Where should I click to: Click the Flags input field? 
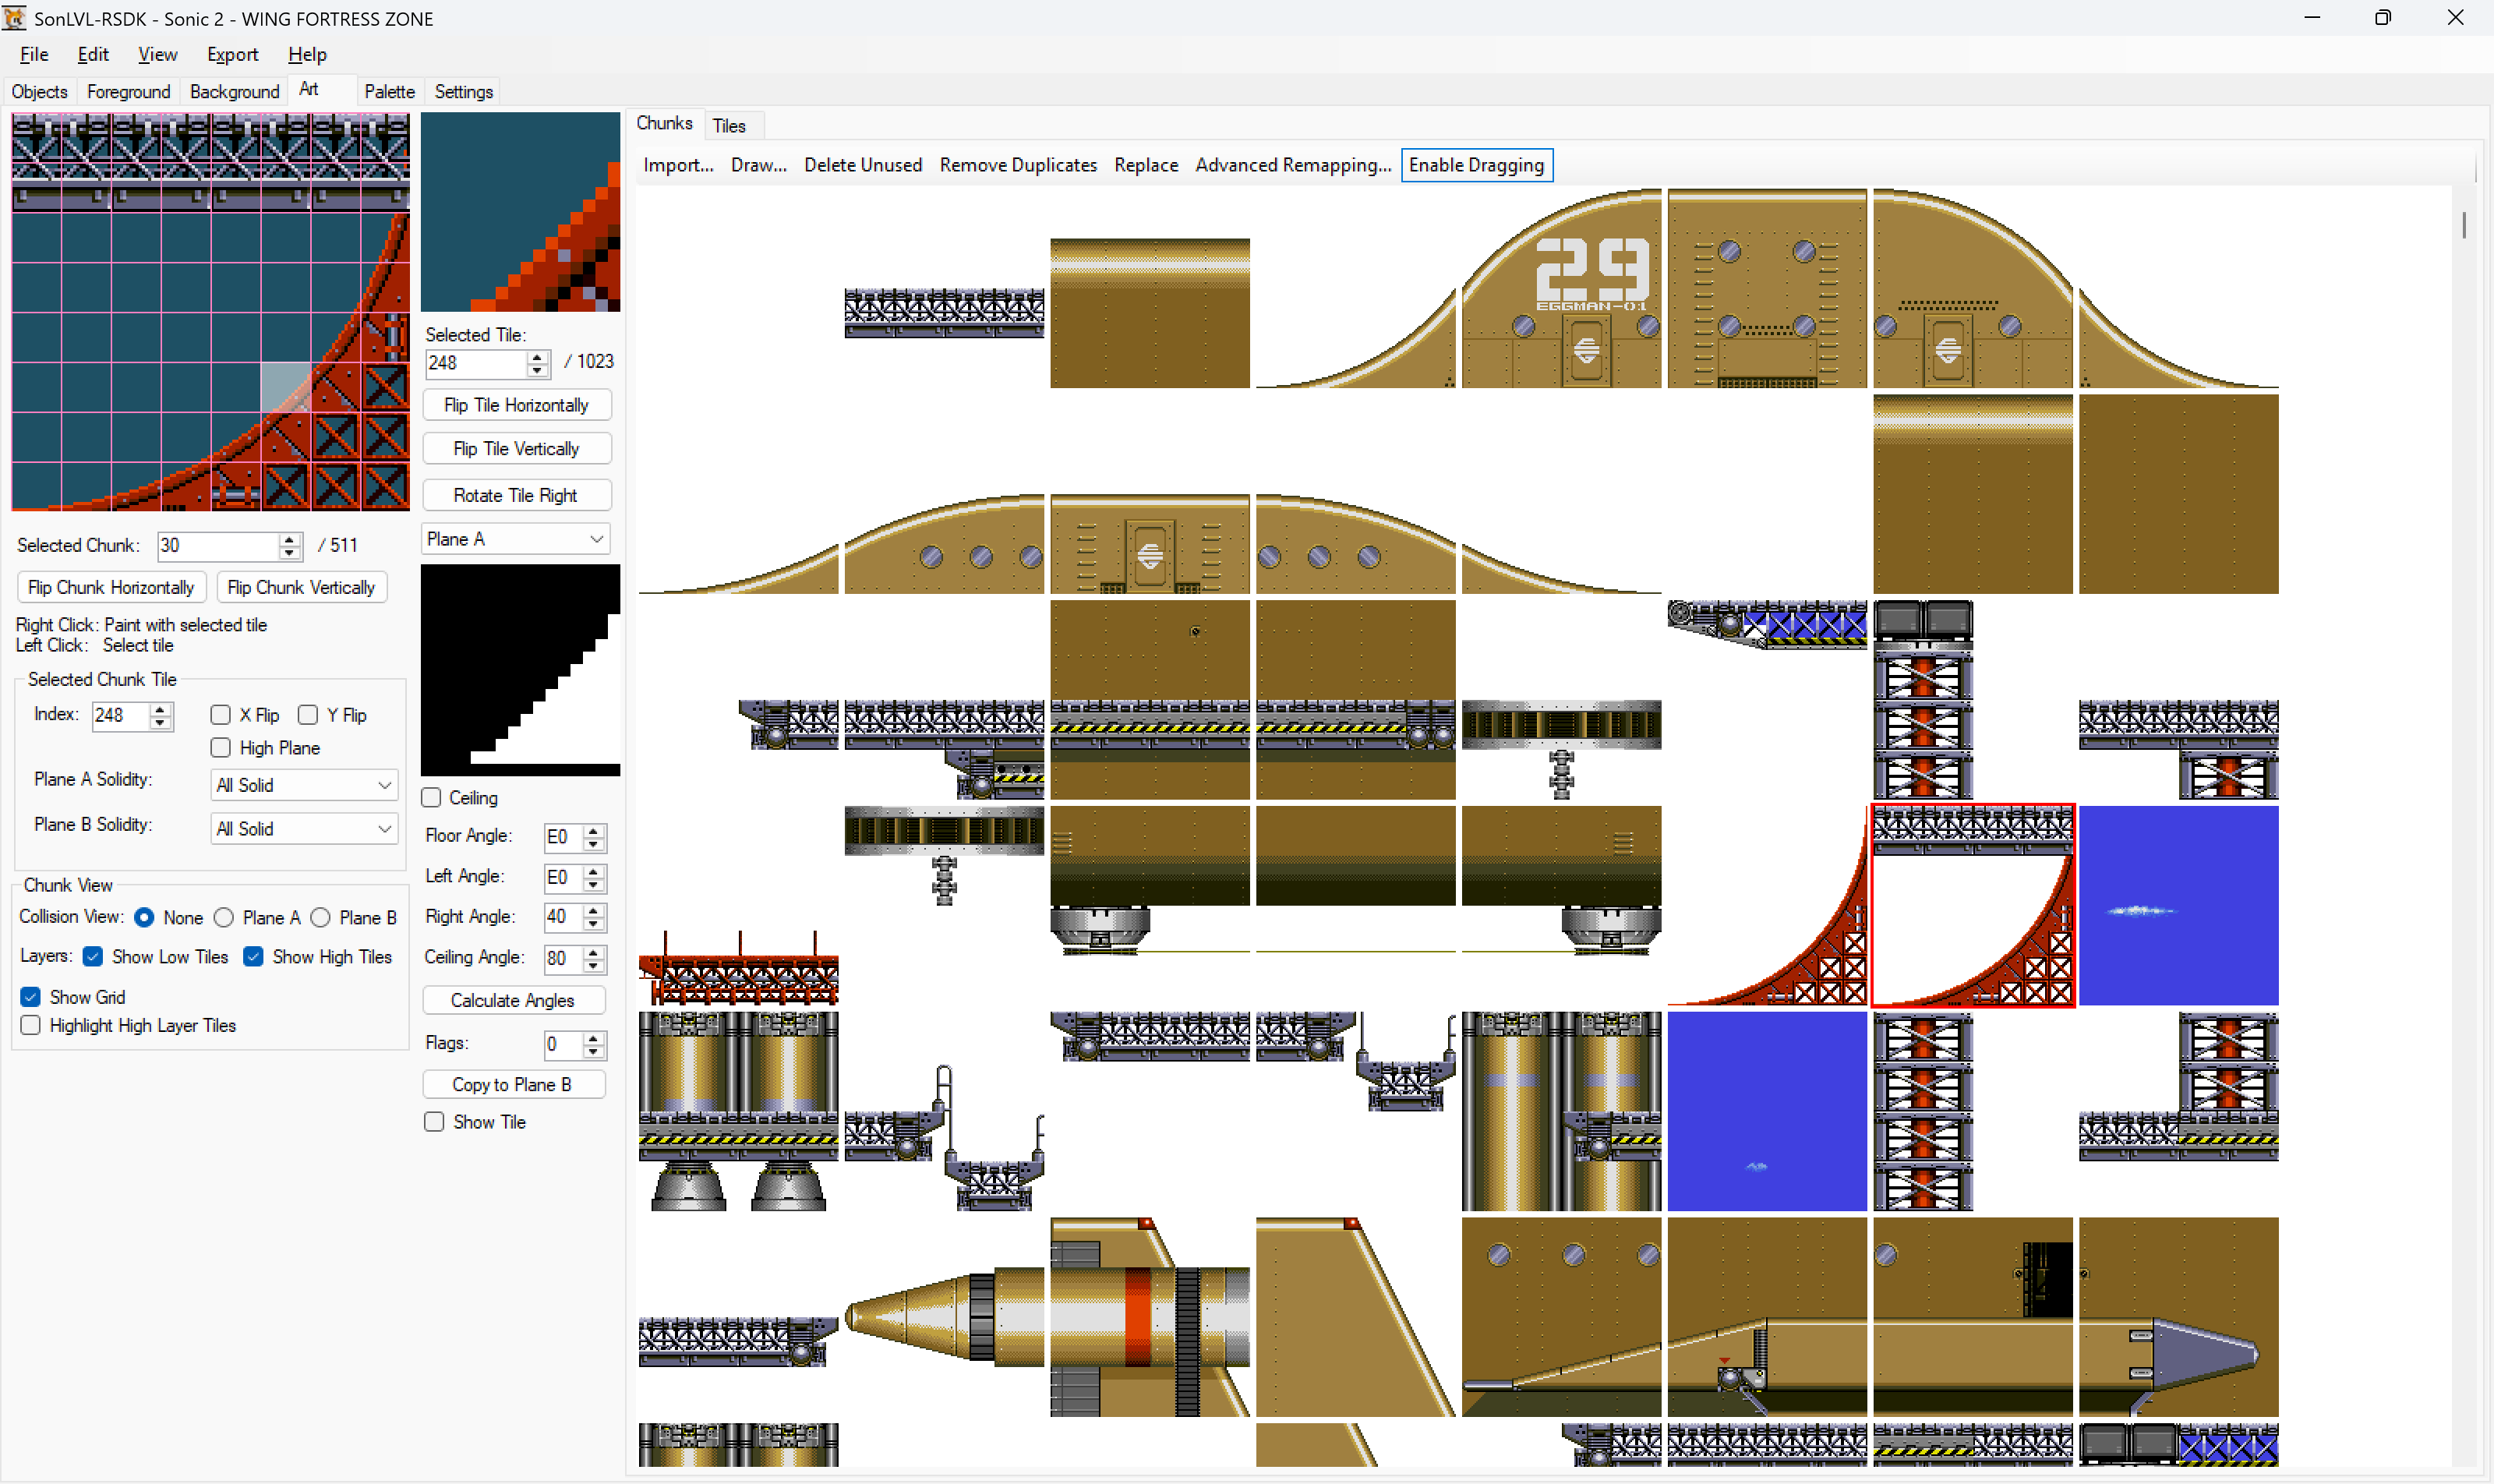pos(562,1043)
